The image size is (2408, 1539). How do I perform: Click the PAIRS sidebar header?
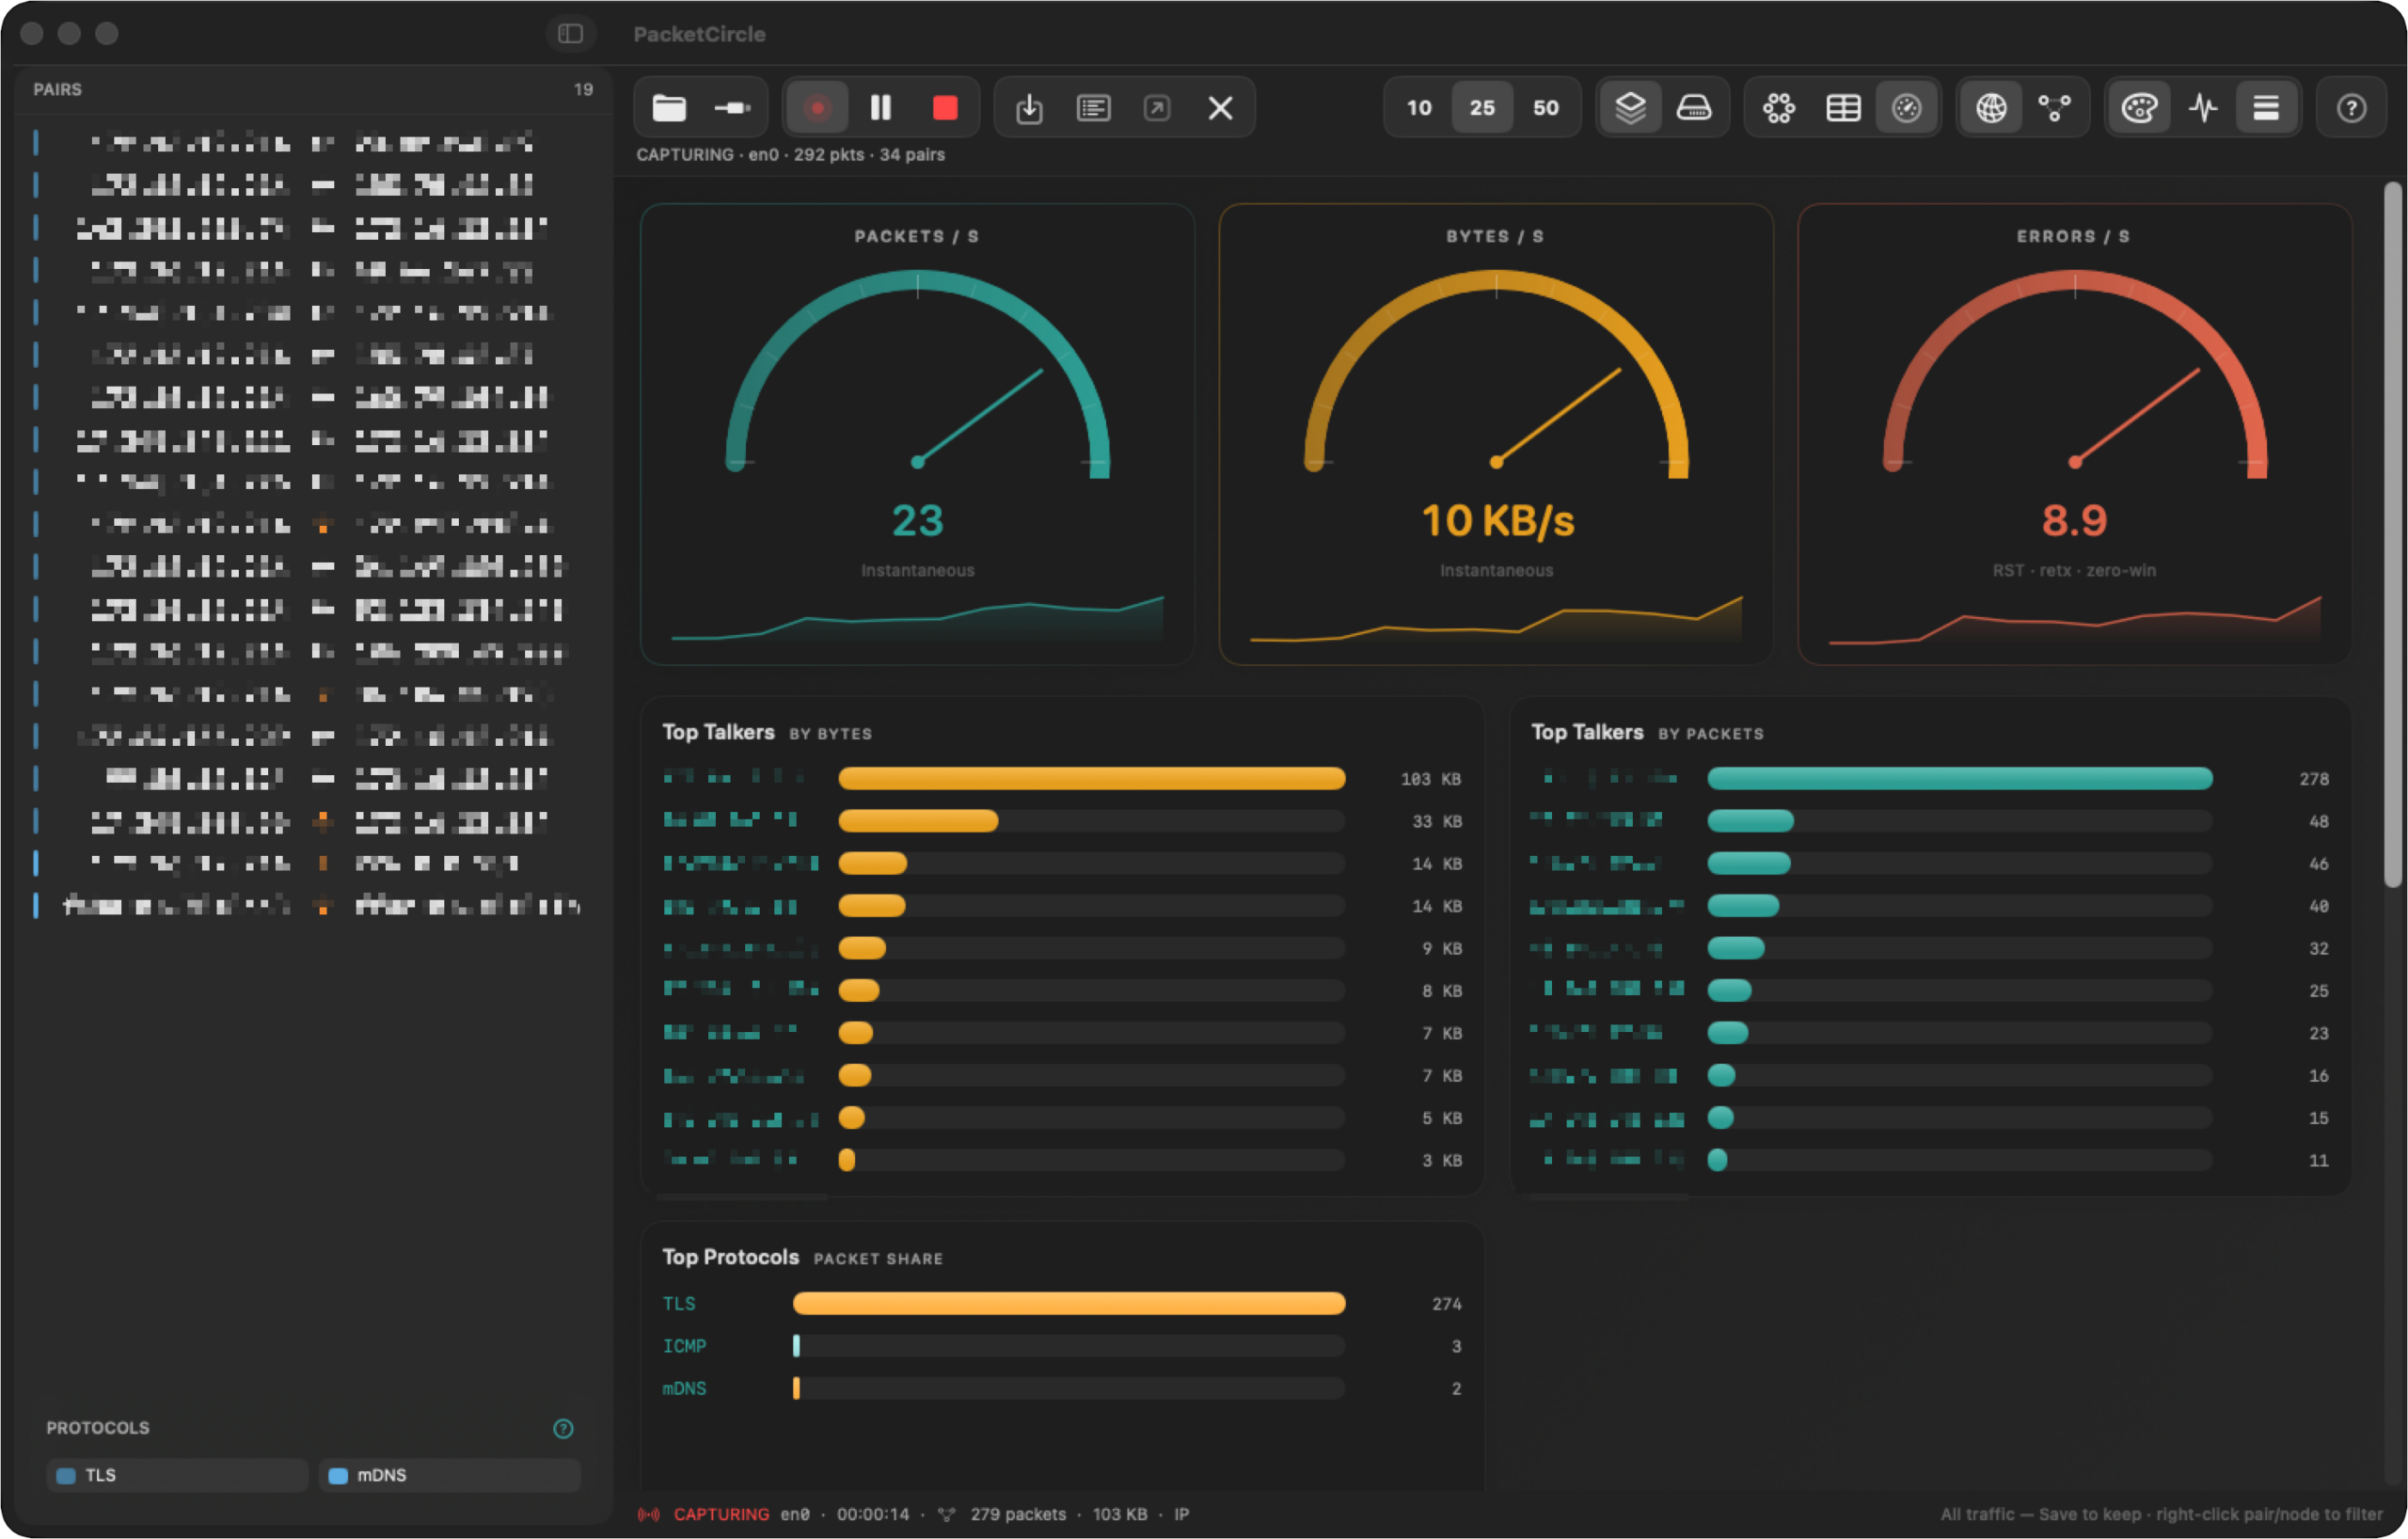point(58,89)
